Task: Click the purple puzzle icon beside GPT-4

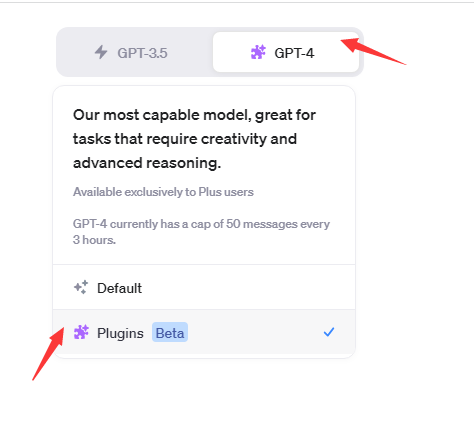Action: 258,52
